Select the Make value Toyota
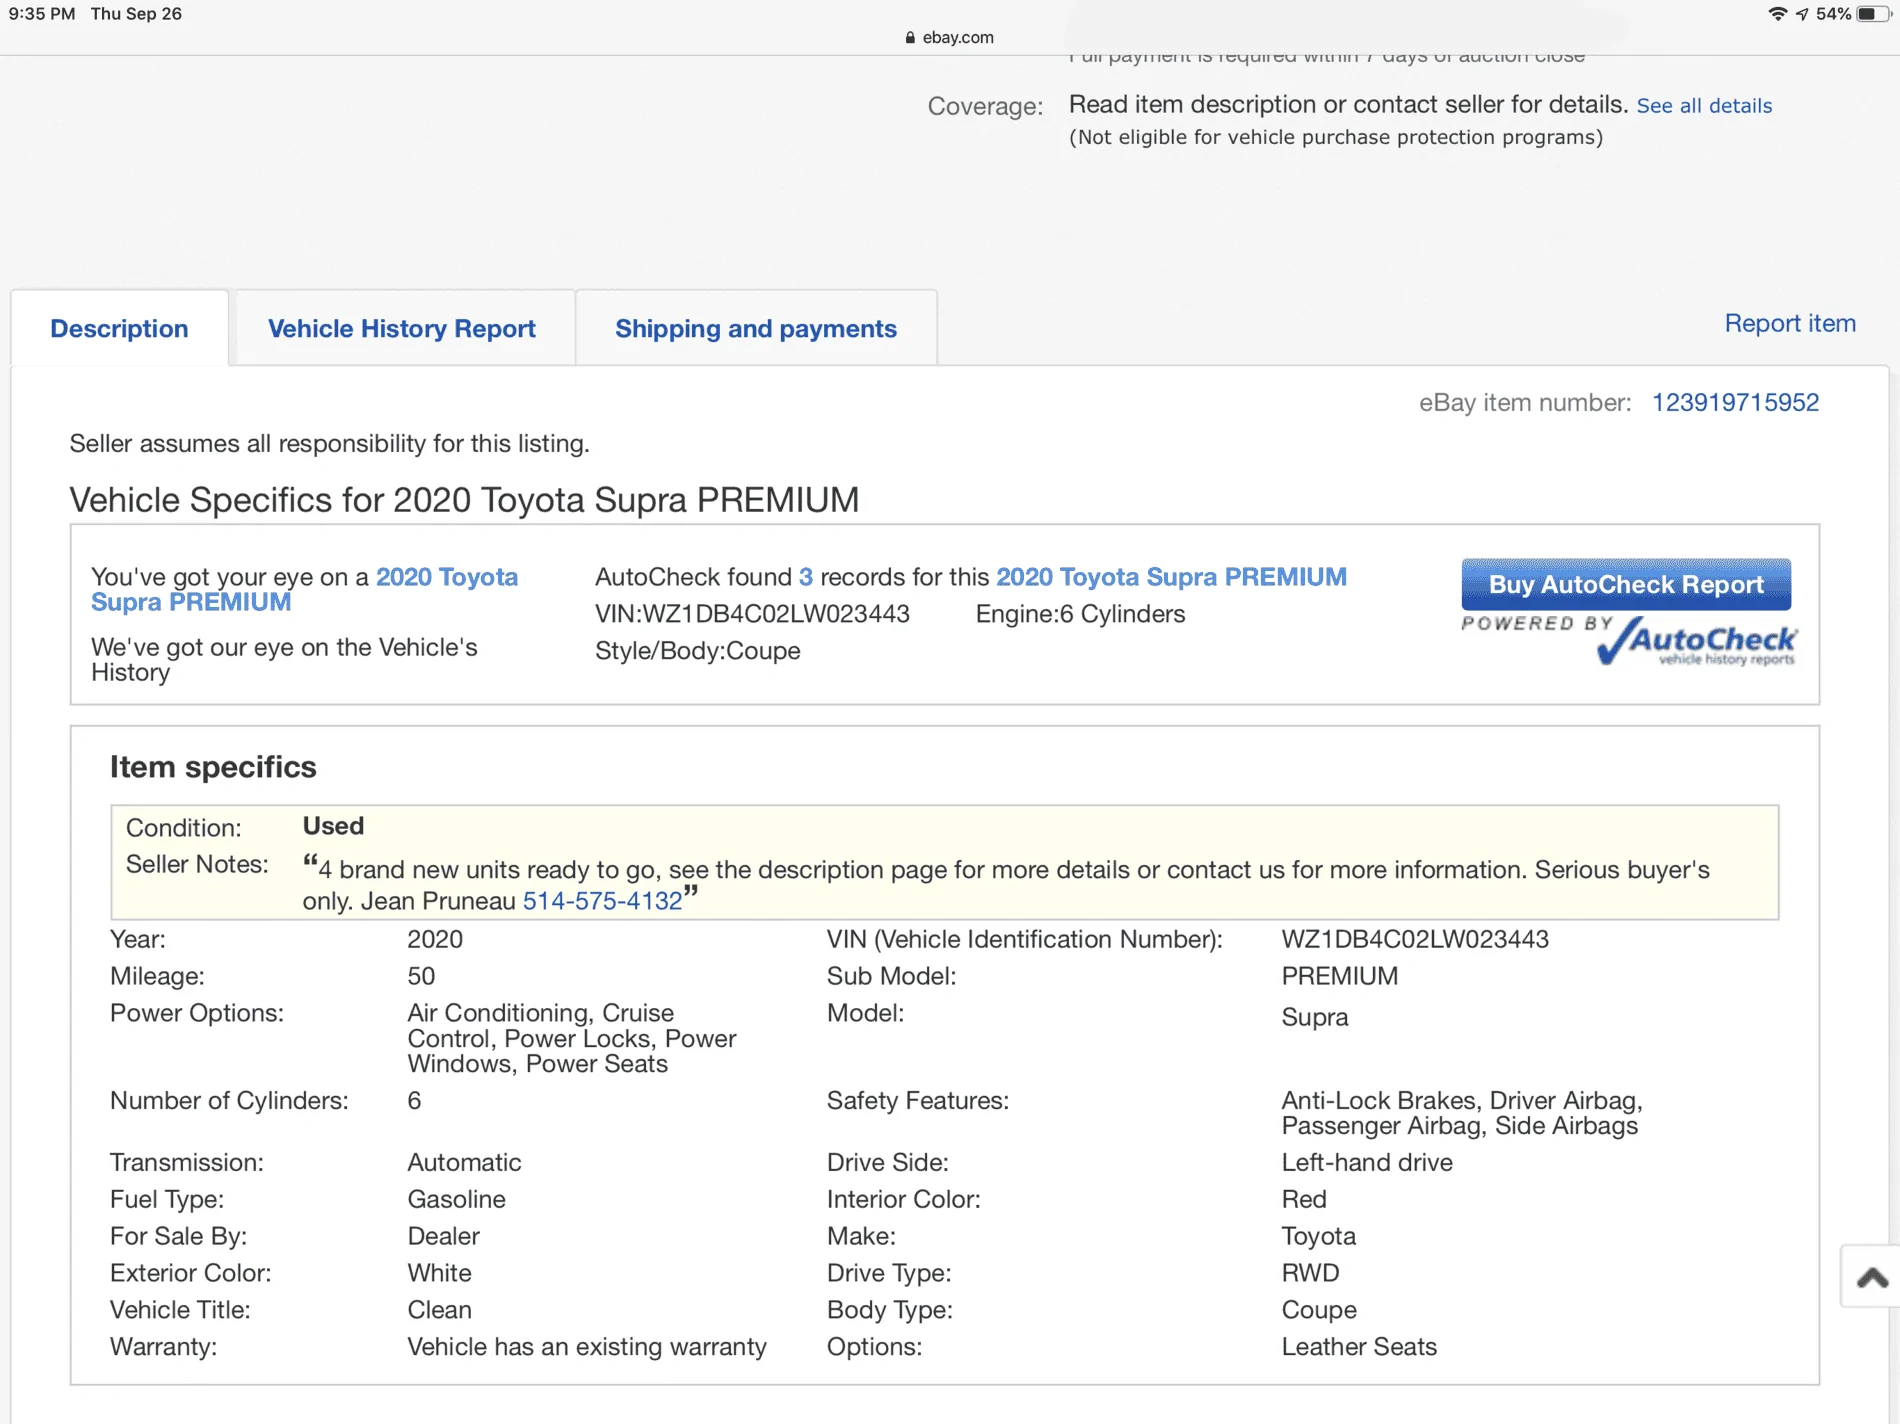The width and height of the screenshot is (1900, 1424). pos(1318,1236)
